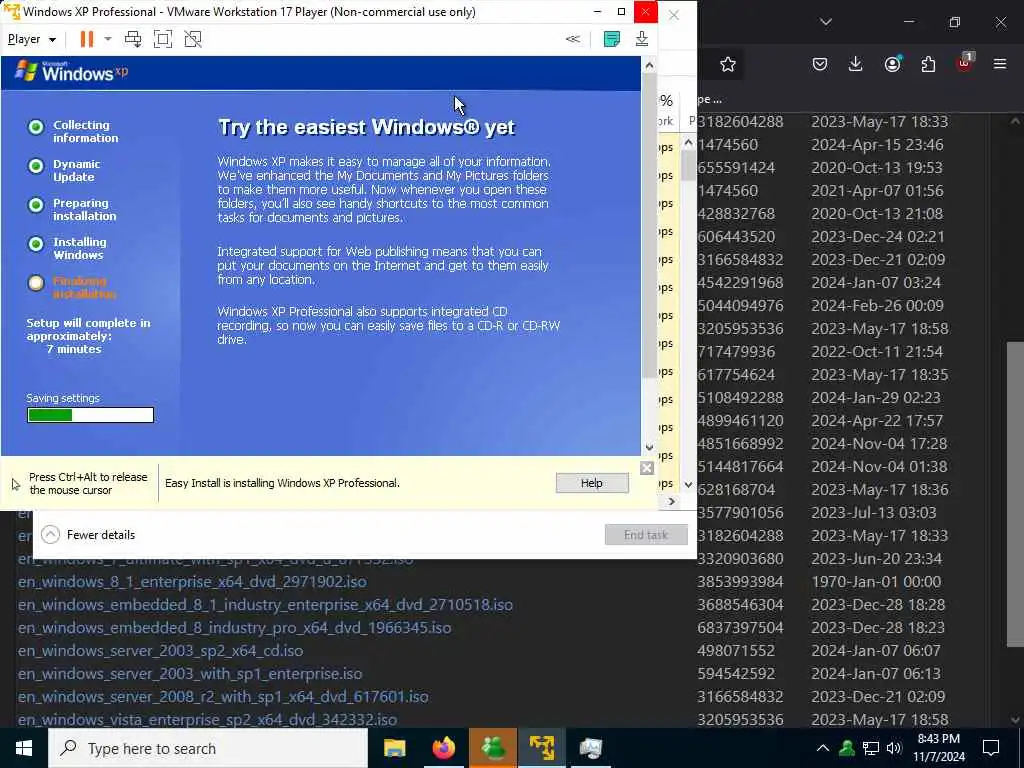Click the Installing Windows step indicator
The width and height of the screenshot is (1024, 768).
click(x=37, y=244)
